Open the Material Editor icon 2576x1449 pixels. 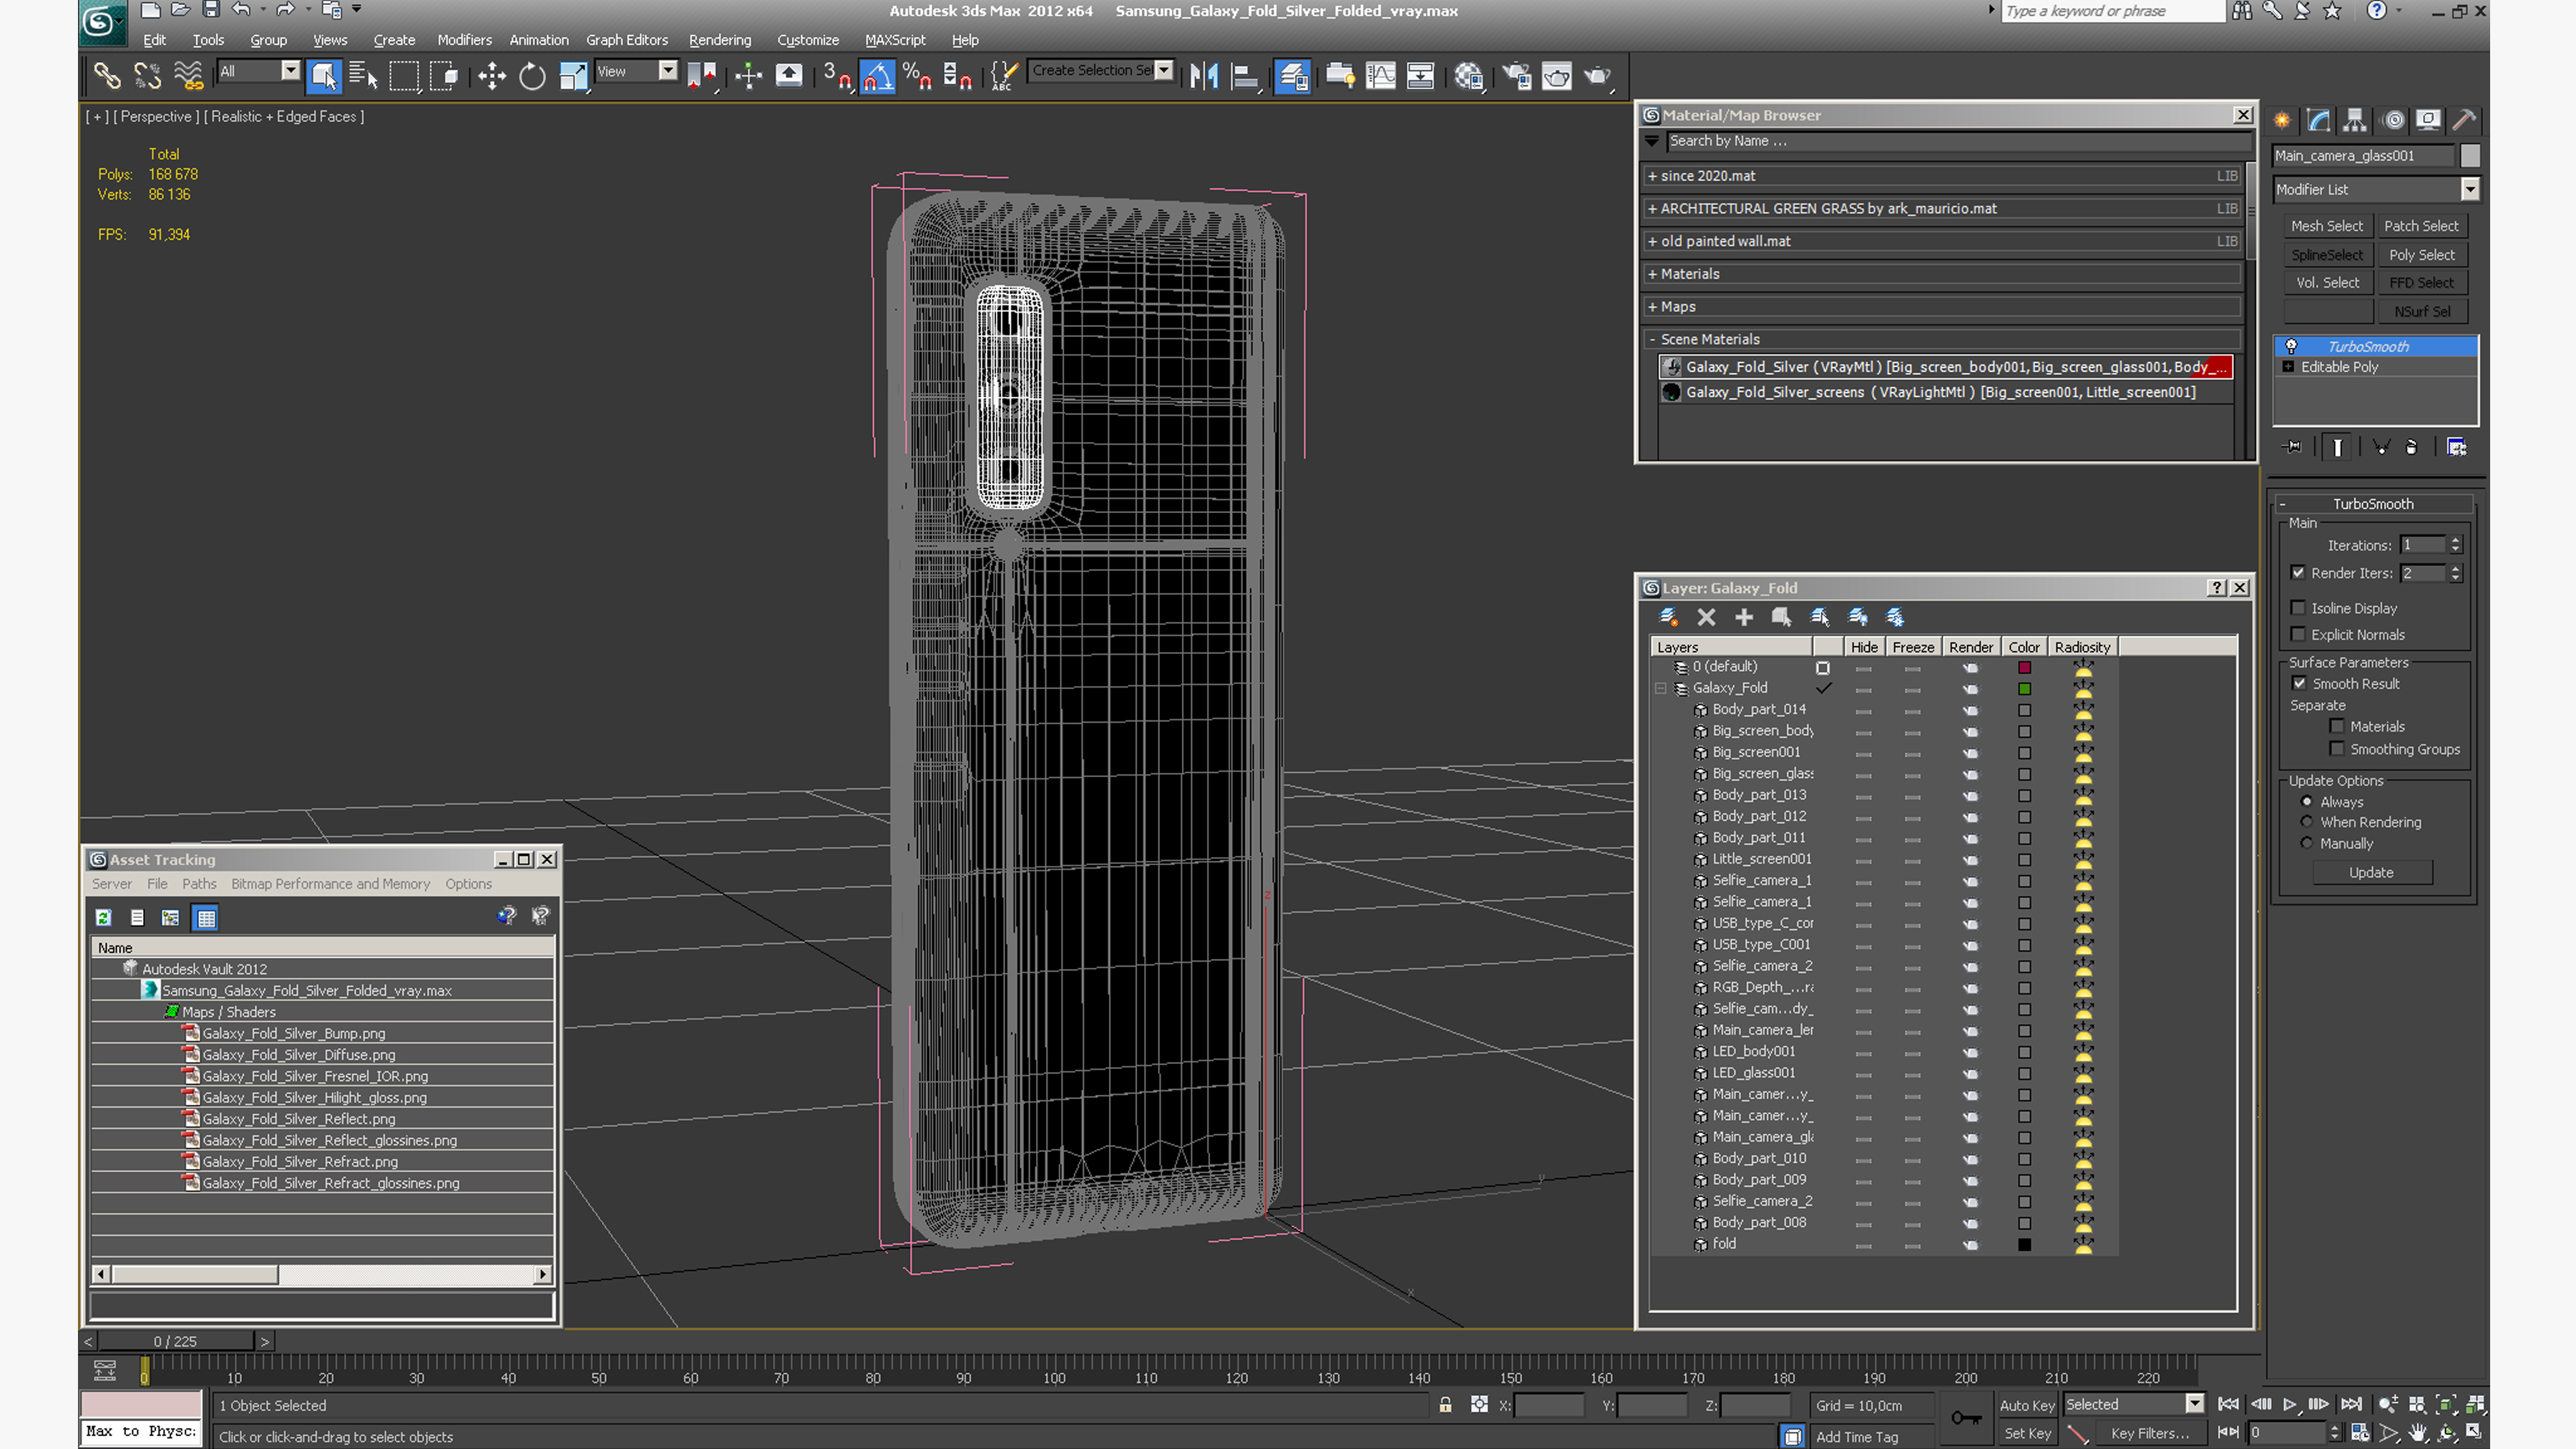point(1469,75)
